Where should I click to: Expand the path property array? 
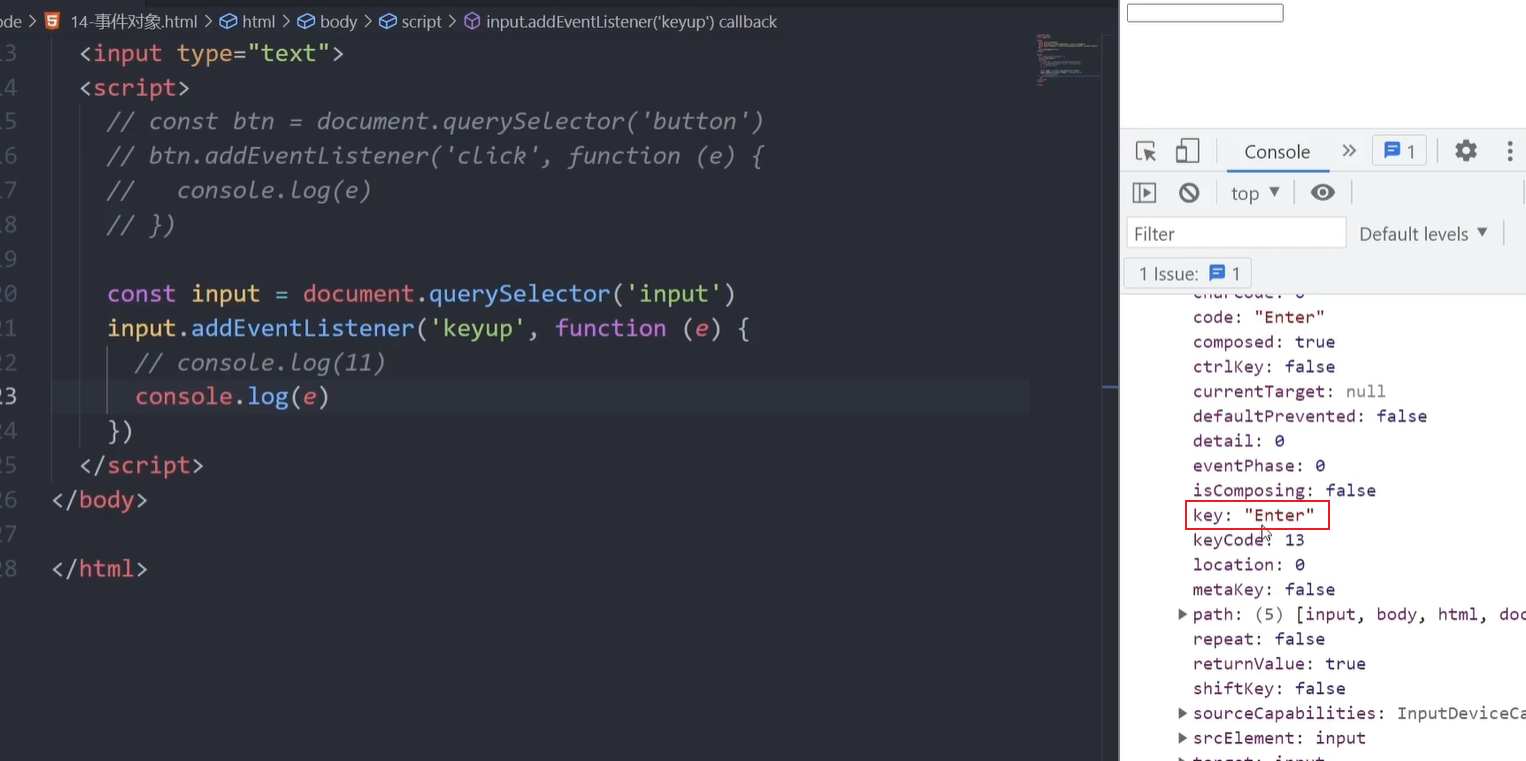[x=1183, y=614]
